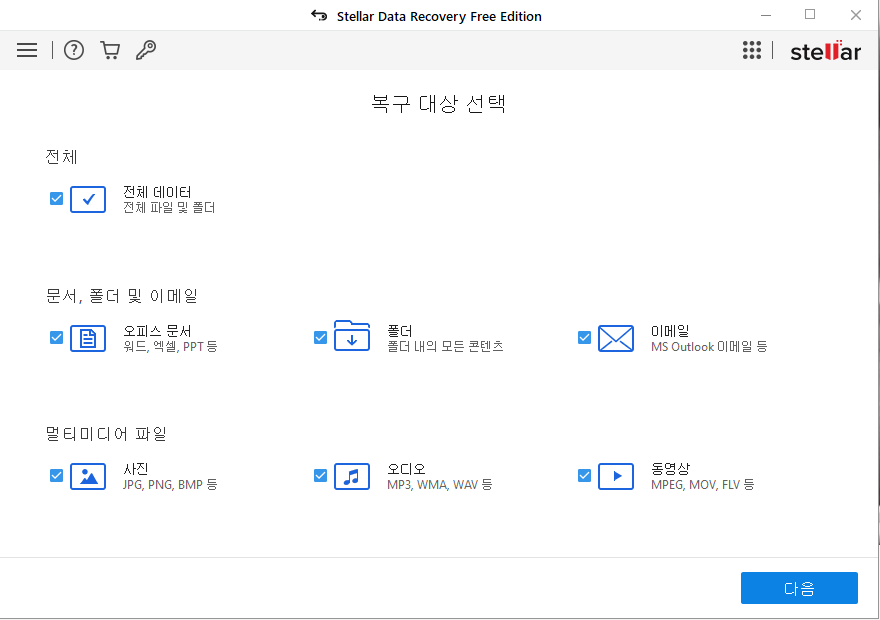Click the 오피스 문서 label text

click(157, 331)
